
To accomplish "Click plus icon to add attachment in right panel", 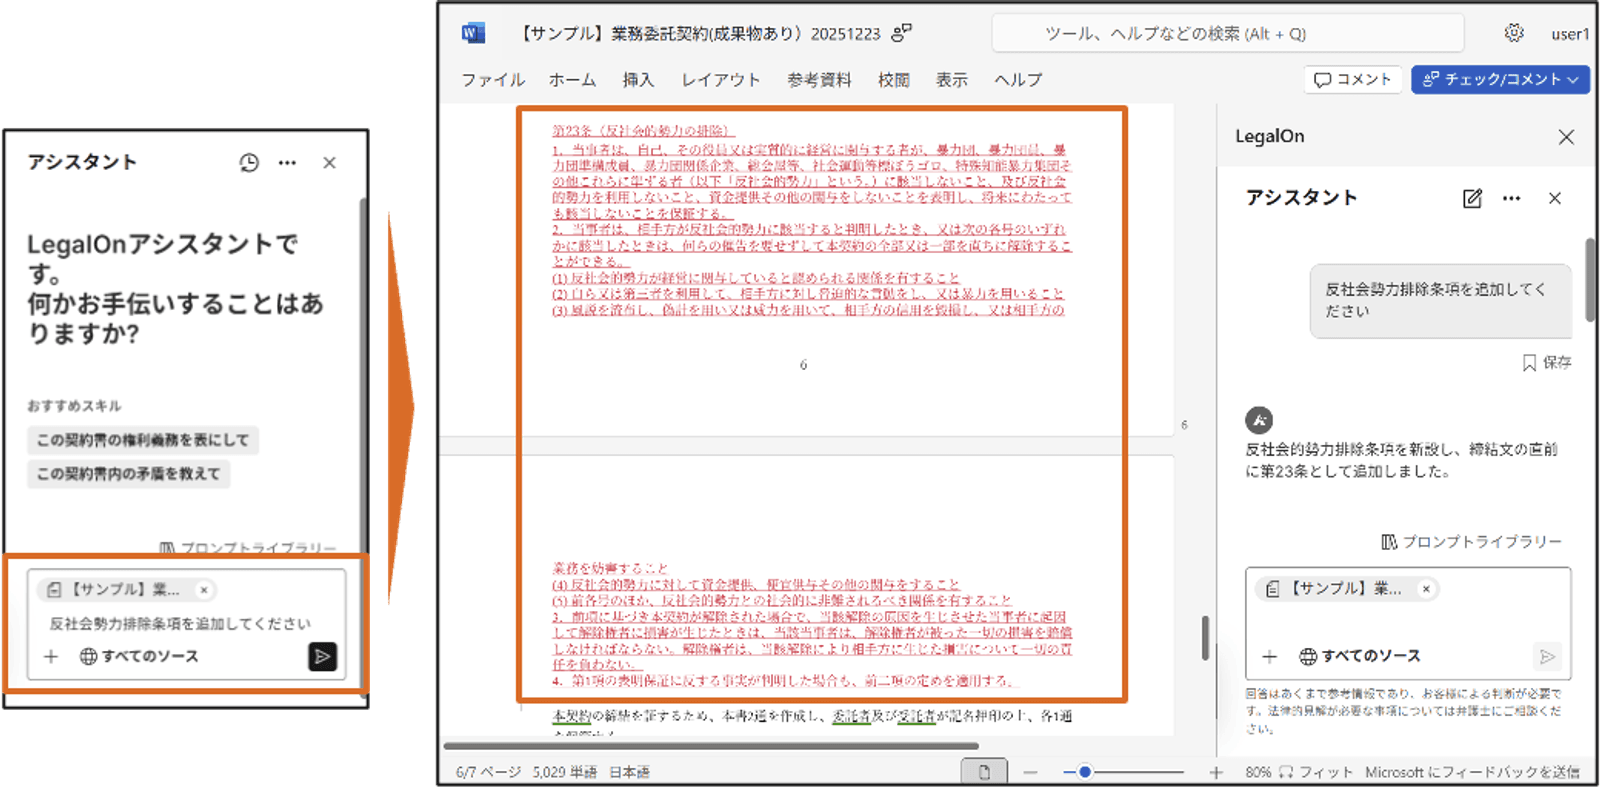I will pyautogui.click(x=1269, y=657).
